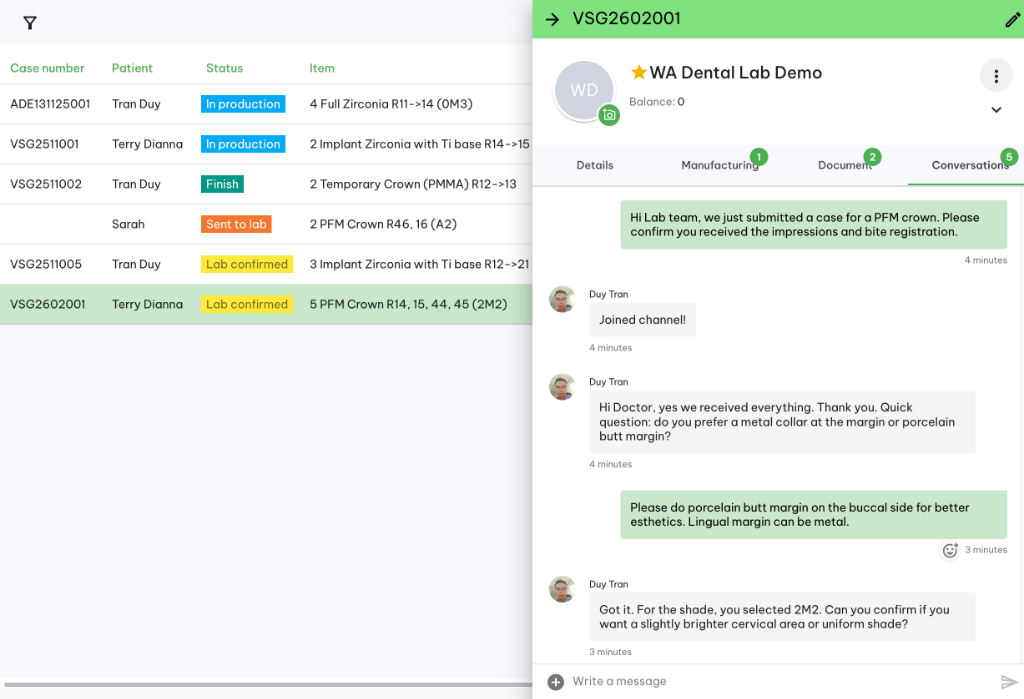Add emoji reaction to the margin message

click(x=950, y=550)
